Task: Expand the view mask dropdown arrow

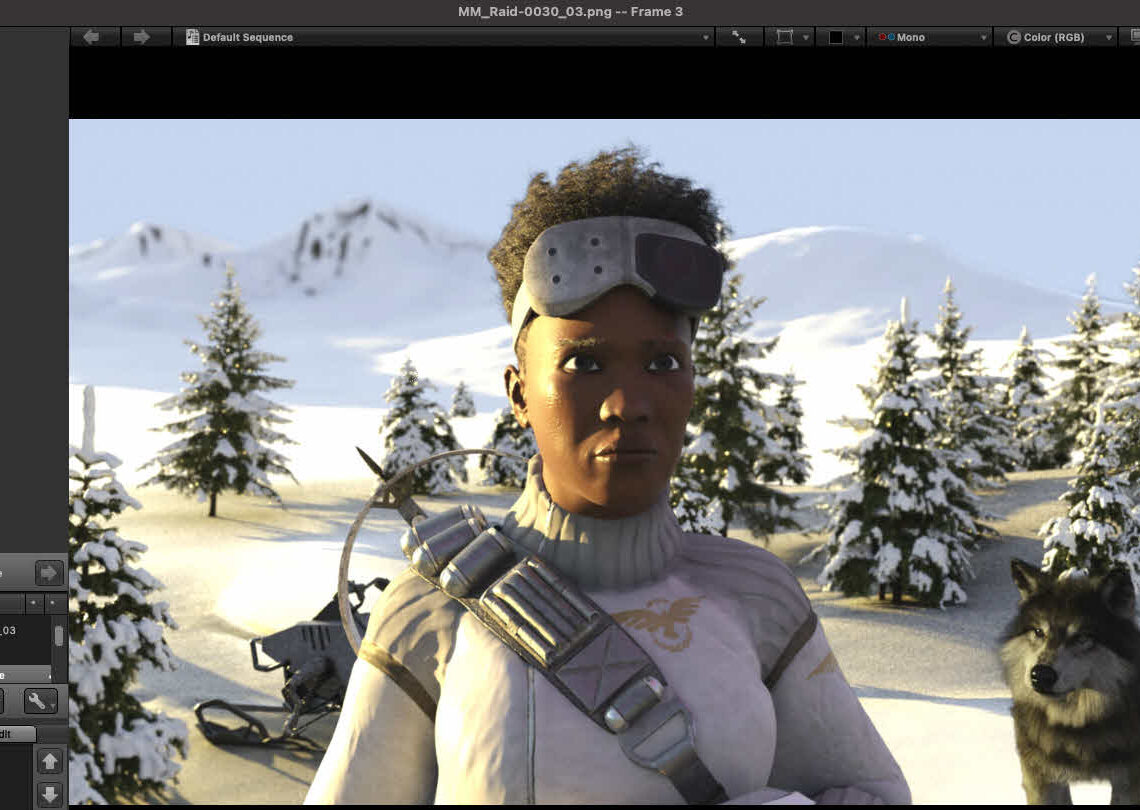Action: click(x=806, y=37)
